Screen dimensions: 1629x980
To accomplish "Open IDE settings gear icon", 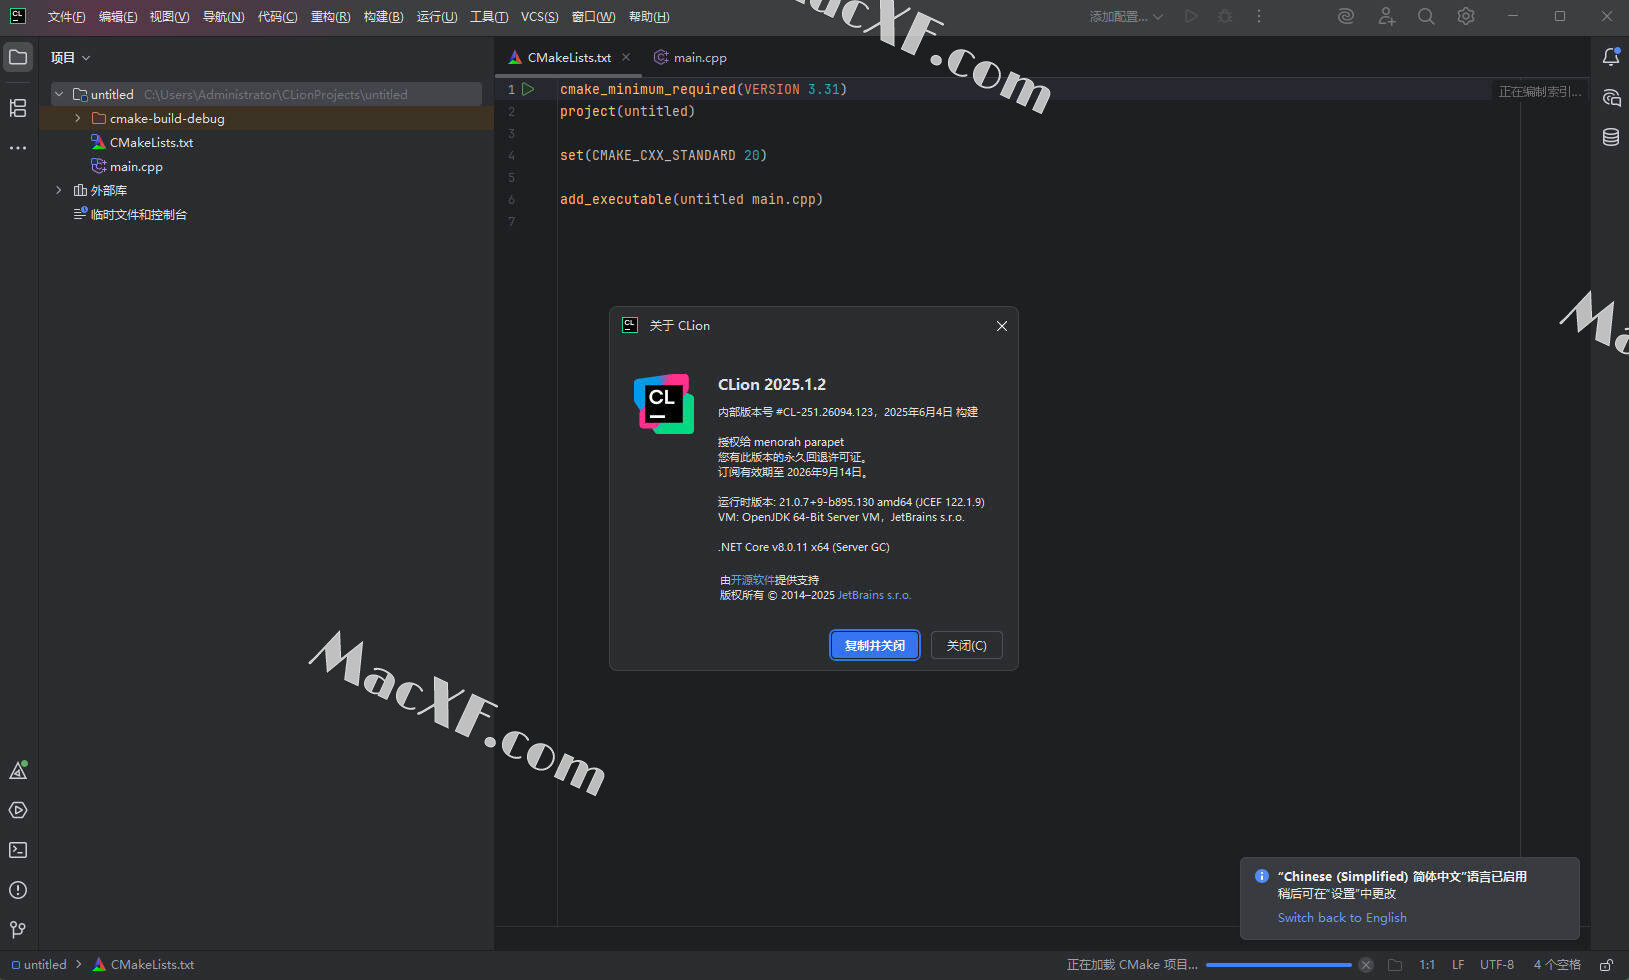I will click(x=1466, y=16).
